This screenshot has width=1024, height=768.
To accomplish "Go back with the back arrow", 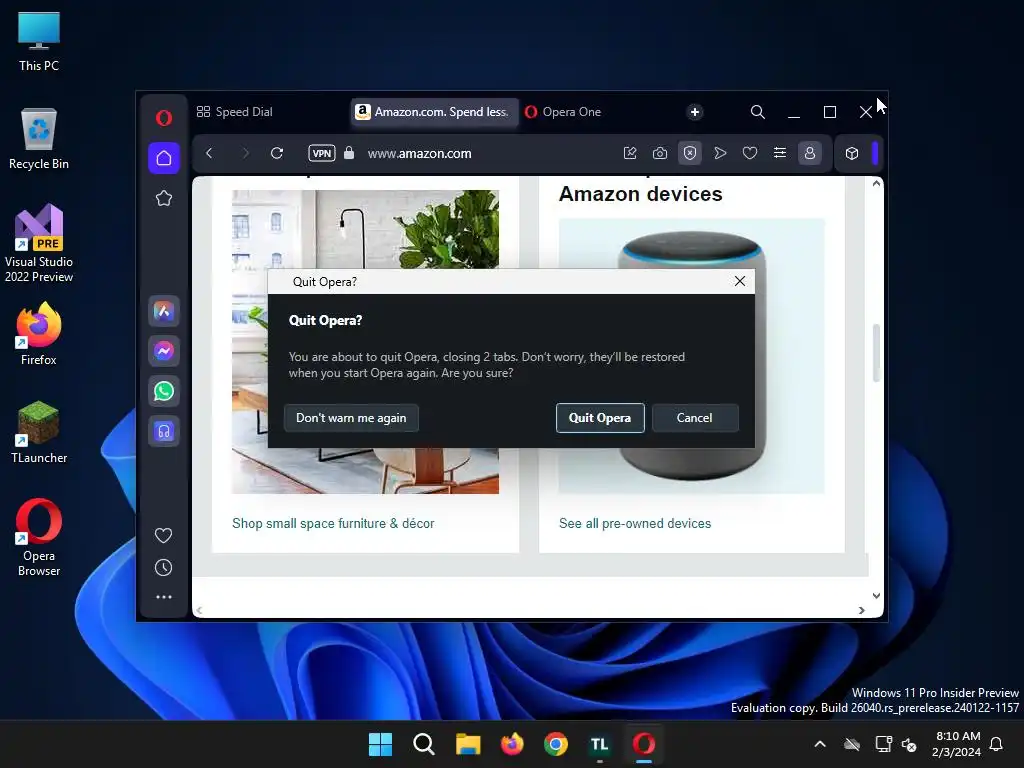I will 209,153.
